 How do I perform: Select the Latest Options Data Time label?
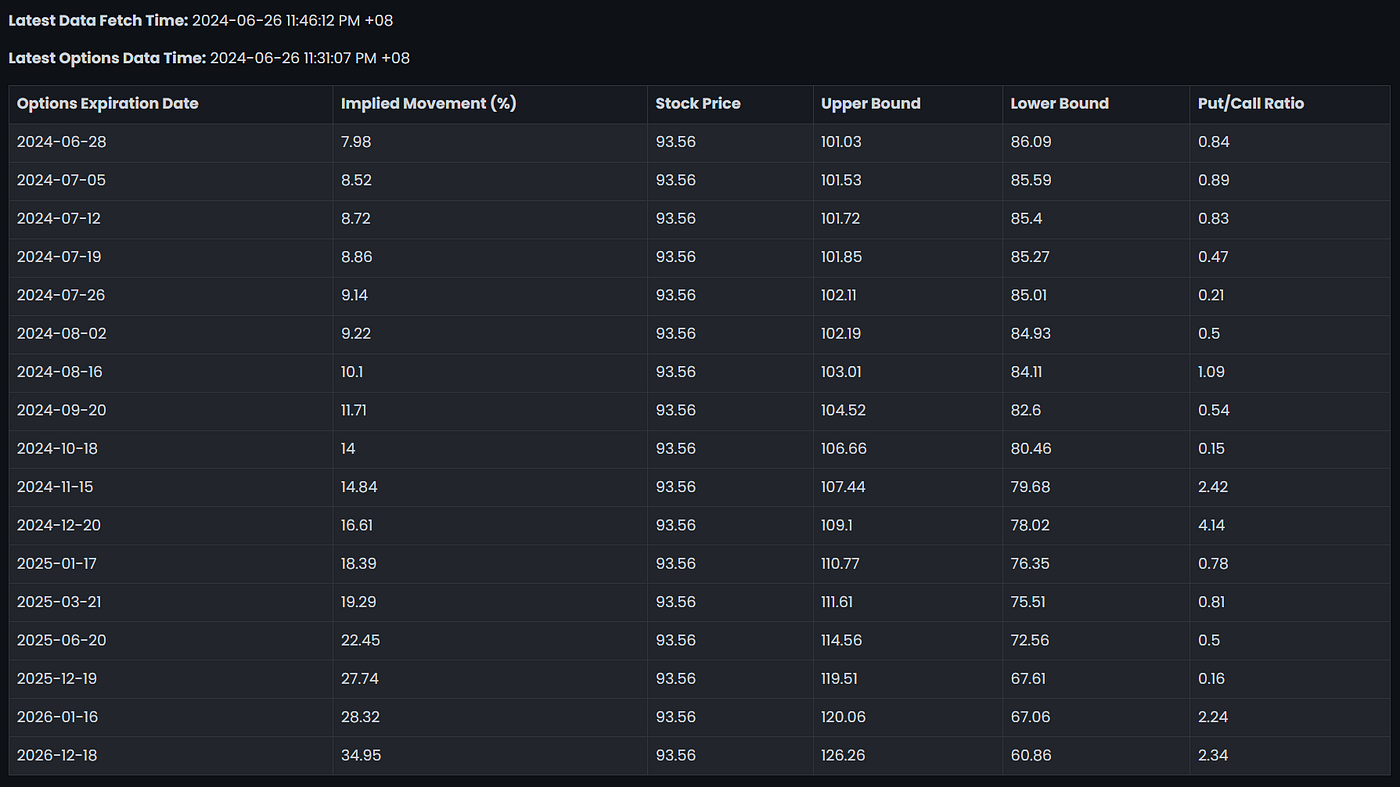click(107, 58)
